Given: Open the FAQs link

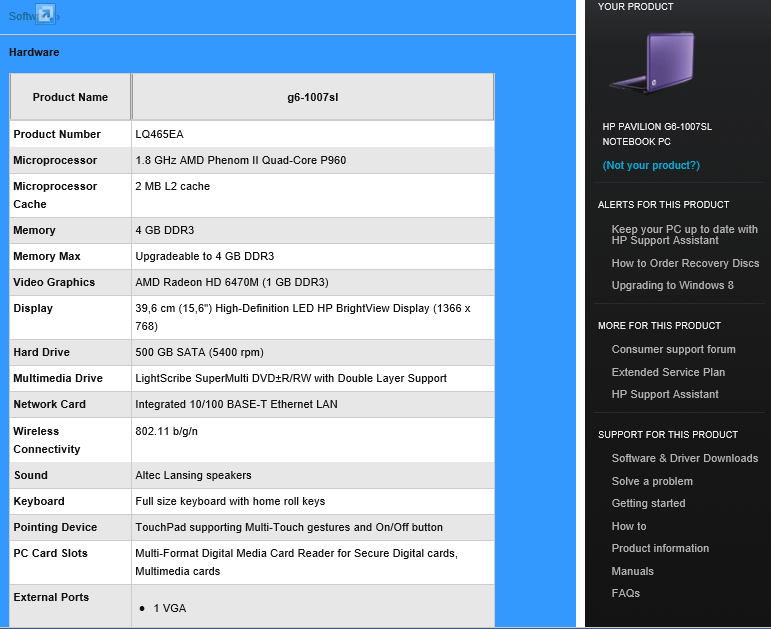Looking at the screenshot, I should coord(625,593).
